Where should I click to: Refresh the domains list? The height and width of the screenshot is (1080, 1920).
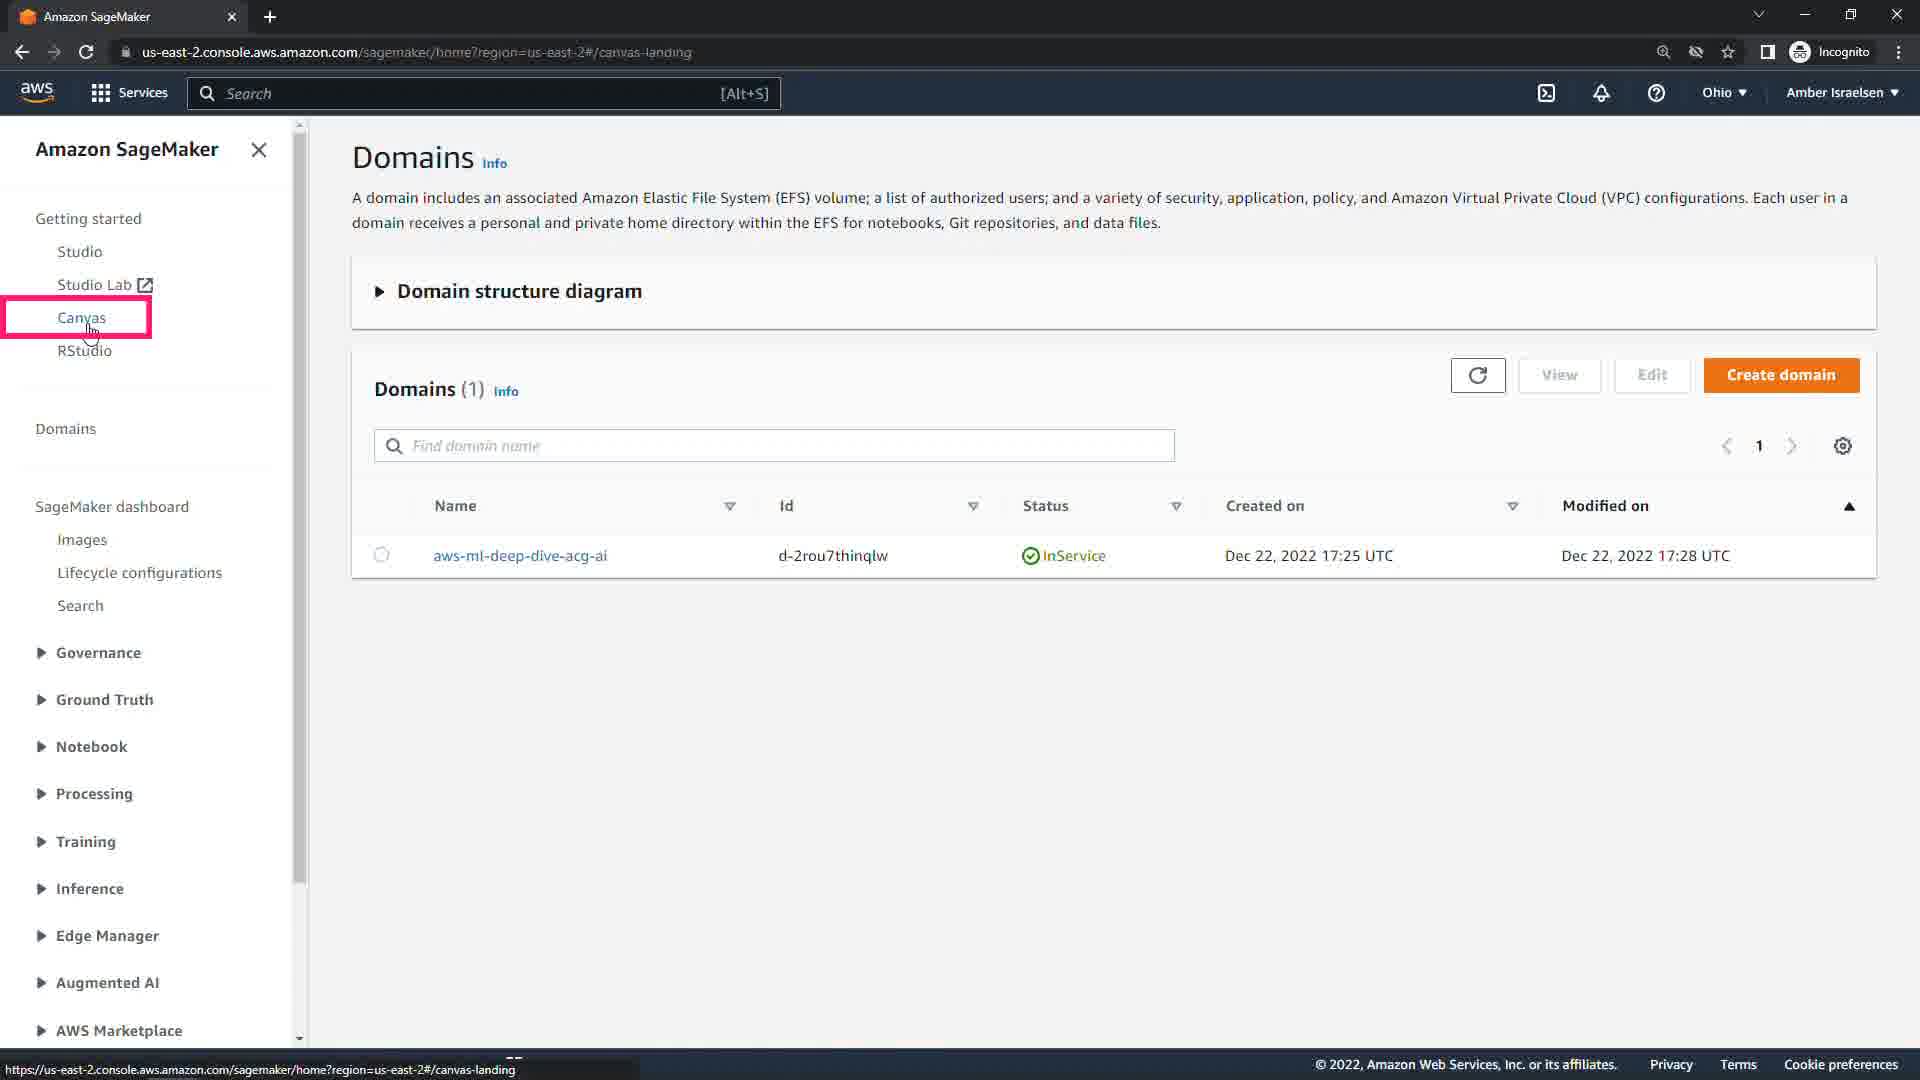[x=1477, y=375]
